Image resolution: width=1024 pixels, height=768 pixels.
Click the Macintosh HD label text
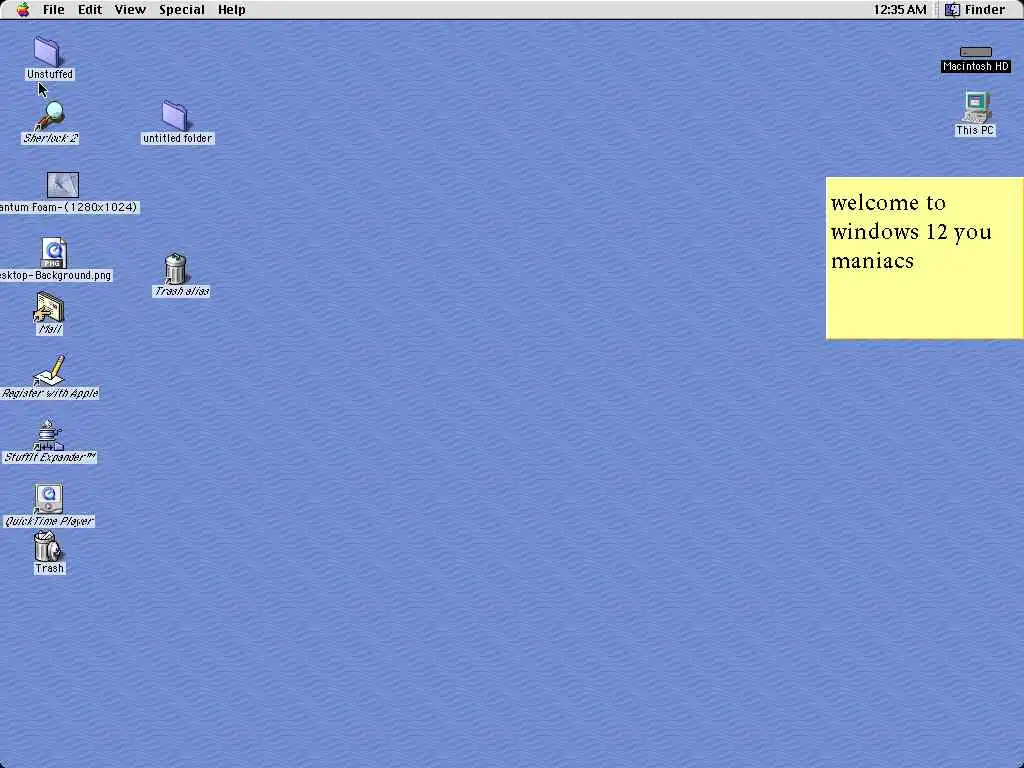[x=976, y=67]
